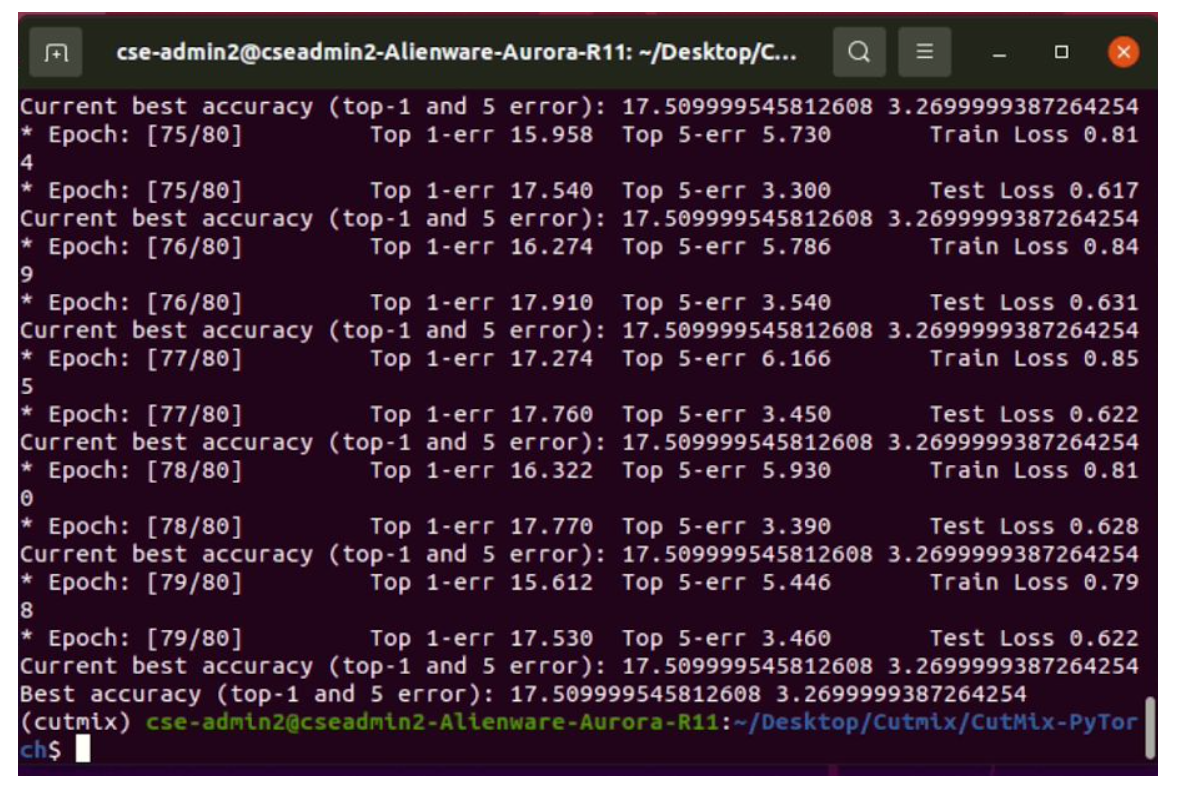Click 'Epoch: [79/80]' on the Train Loss 0.79 line
The image size is (1182, 794).
(145, 582)
